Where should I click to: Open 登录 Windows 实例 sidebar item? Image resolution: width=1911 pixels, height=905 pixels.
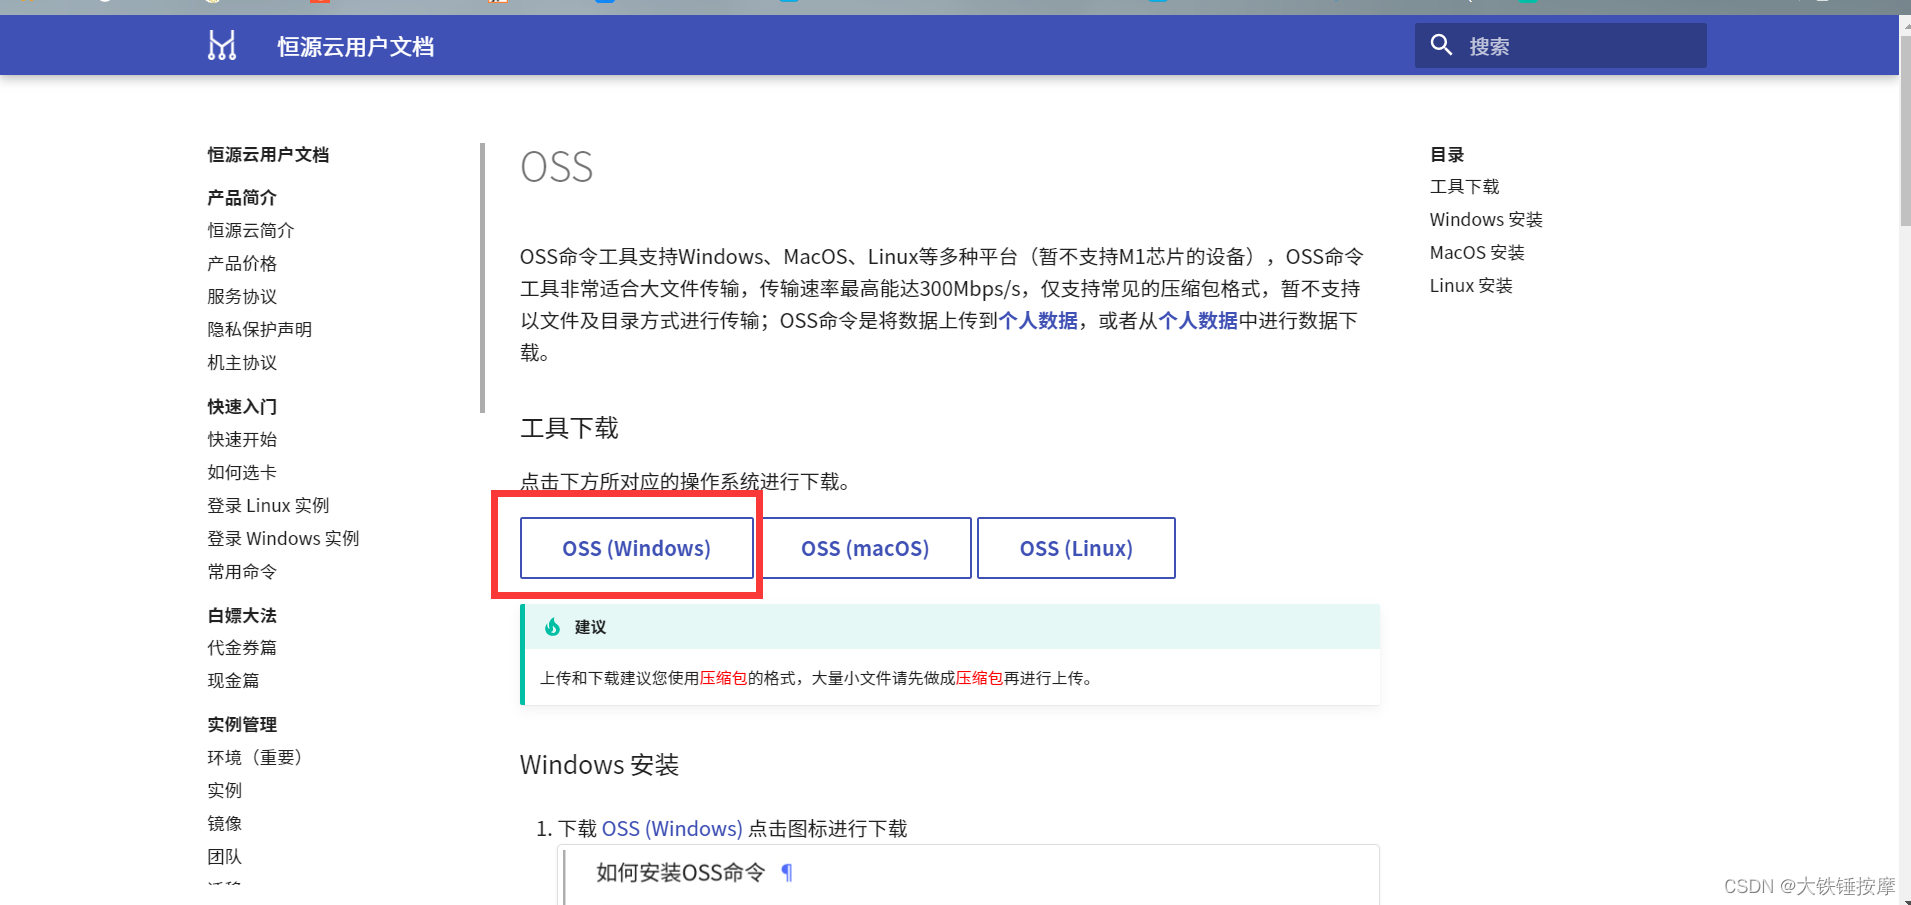[x=283, y=539]
